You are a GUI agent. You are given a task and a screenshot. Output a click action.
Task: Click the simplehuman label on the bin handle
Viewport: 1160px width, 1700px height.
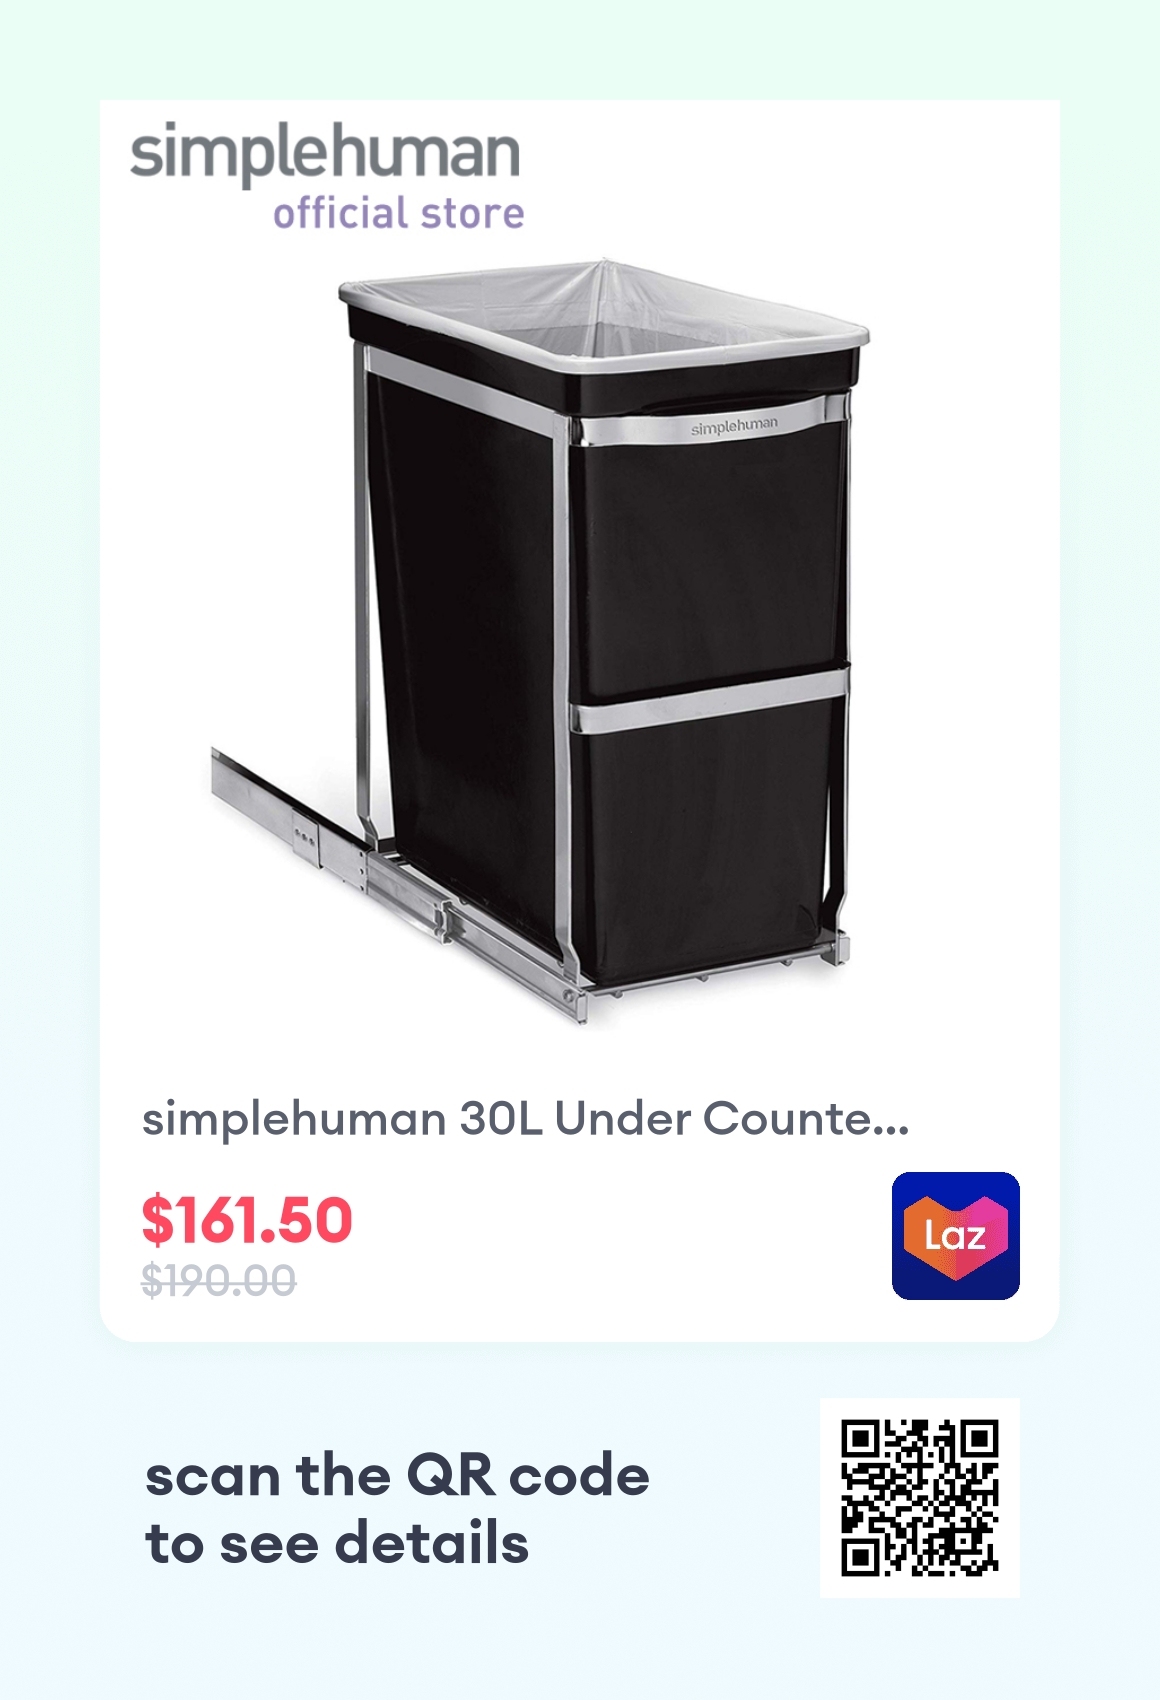[x=734, y=427]
